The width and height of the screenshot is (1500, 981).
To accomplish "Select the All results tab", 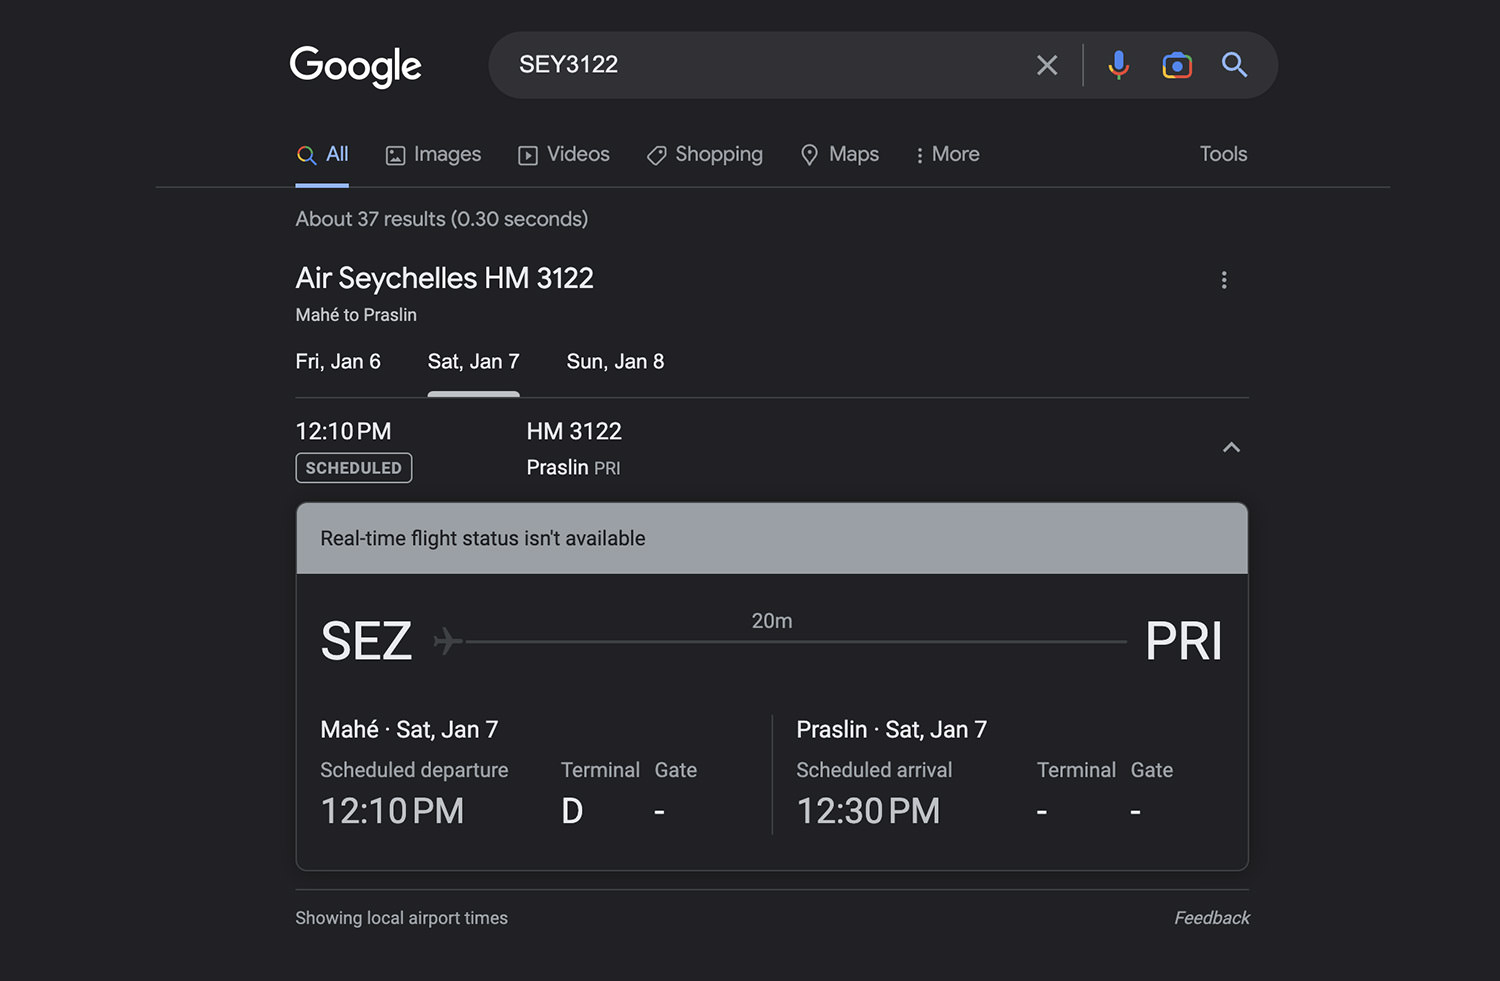I will [322, 154].
